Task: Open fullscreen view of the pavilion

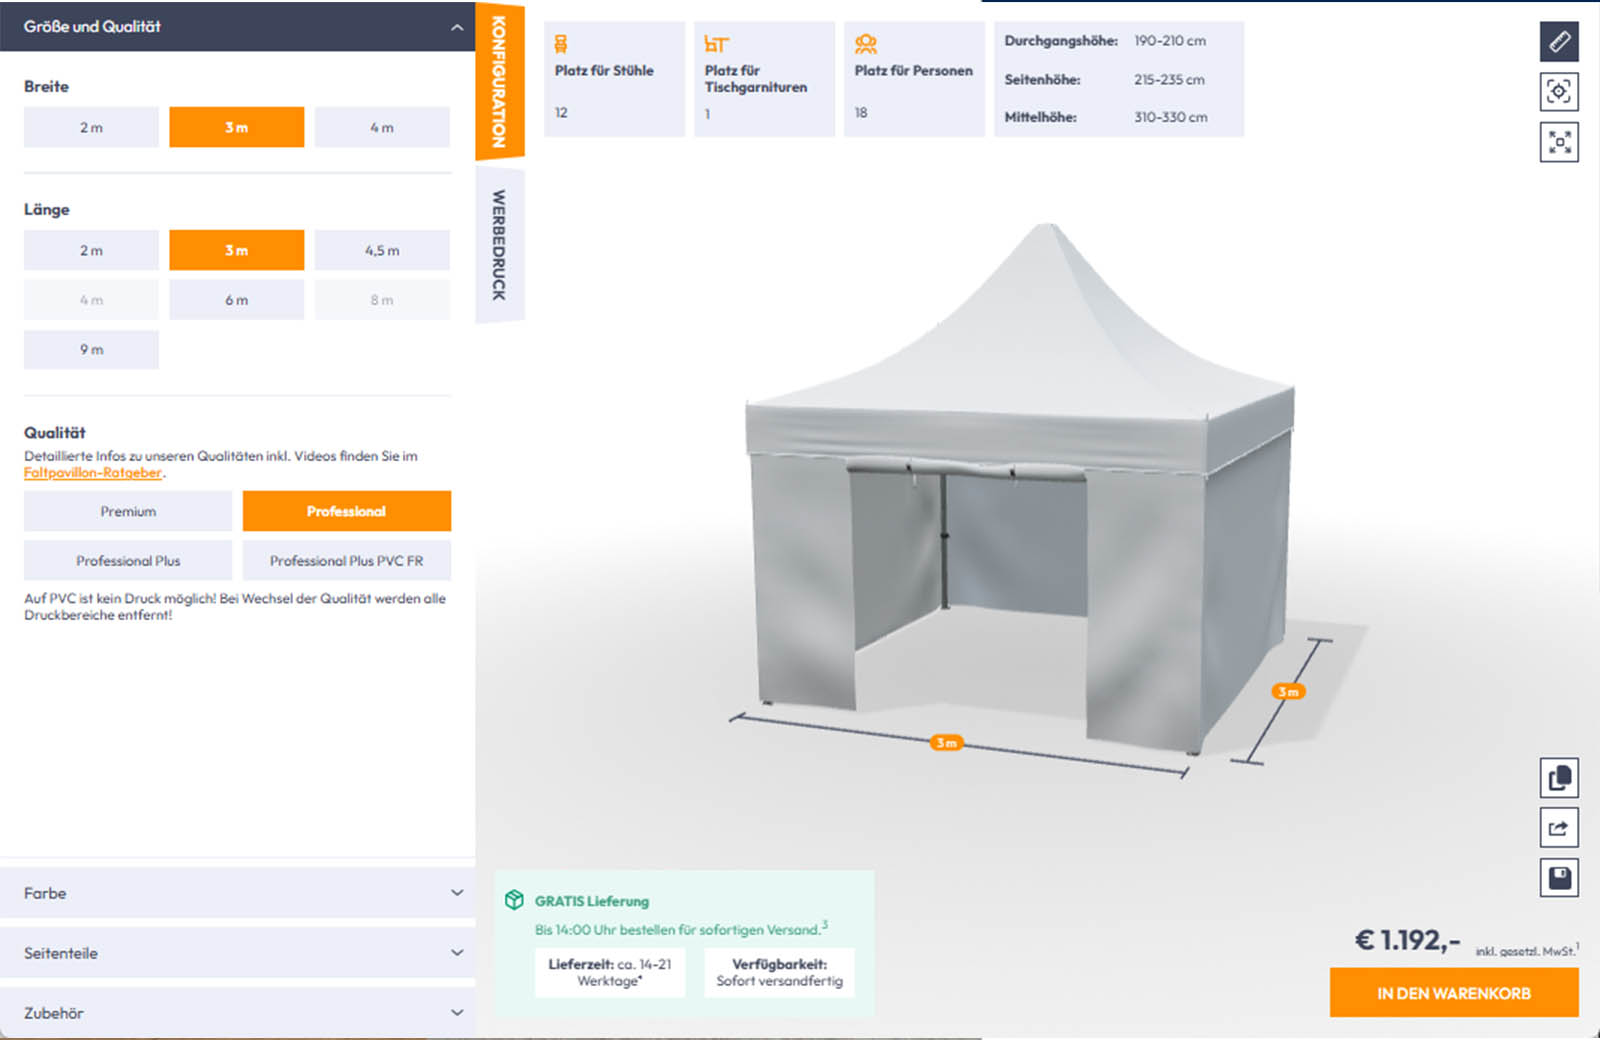Action: click(x=1558, y=142)
